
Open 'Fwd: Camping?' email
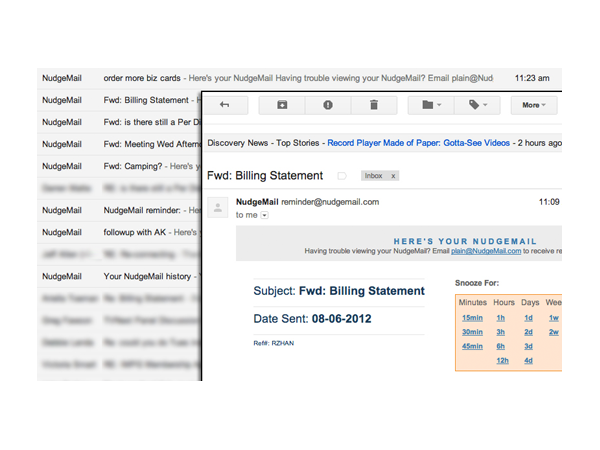point(119,166)
